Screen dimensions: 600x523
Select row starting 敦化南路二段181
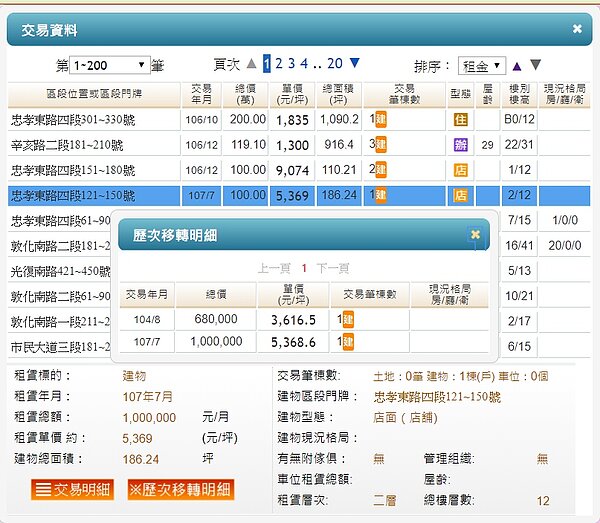tap(60, 246)
